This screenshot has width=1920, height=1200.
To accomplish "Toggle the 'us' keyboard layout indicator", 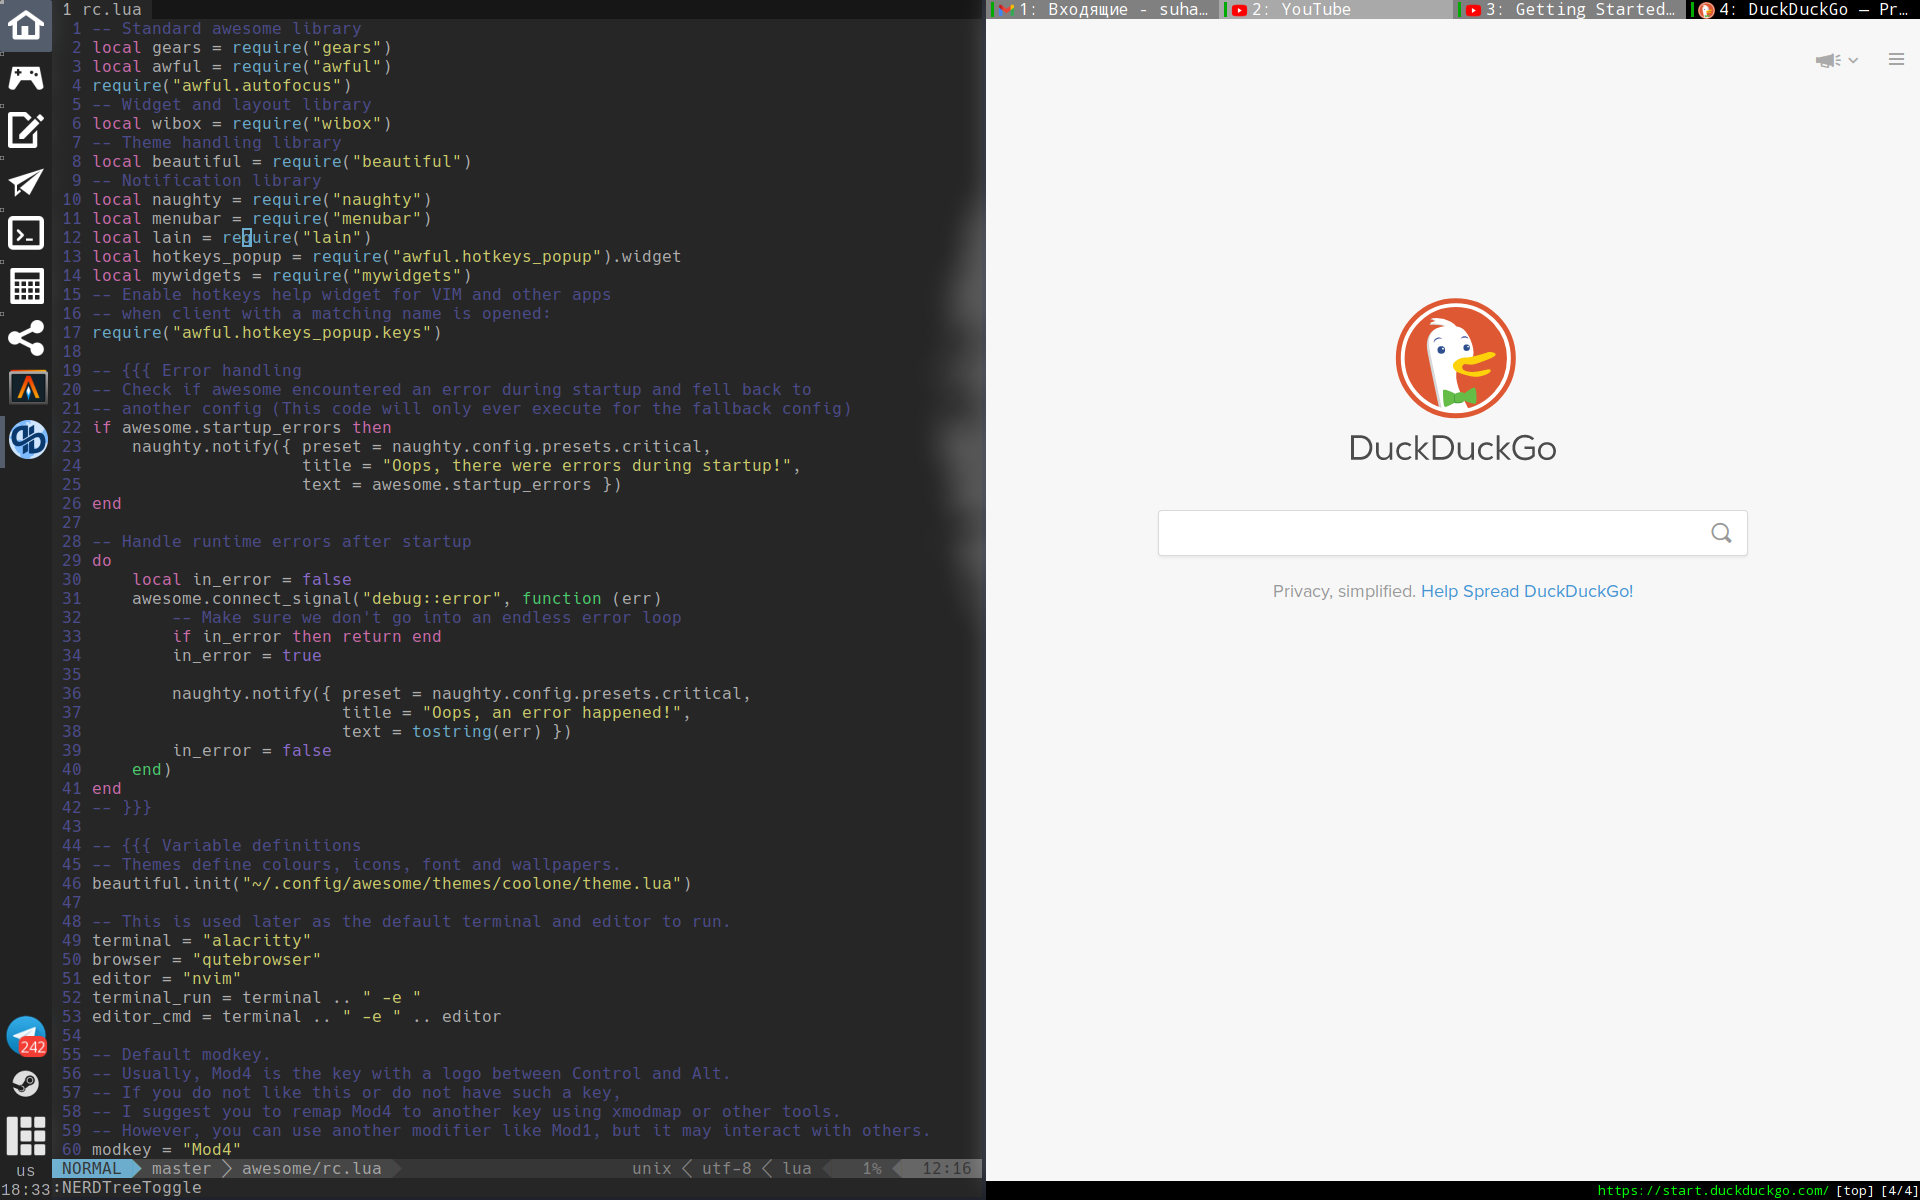I will click(x=26, y=1170).
